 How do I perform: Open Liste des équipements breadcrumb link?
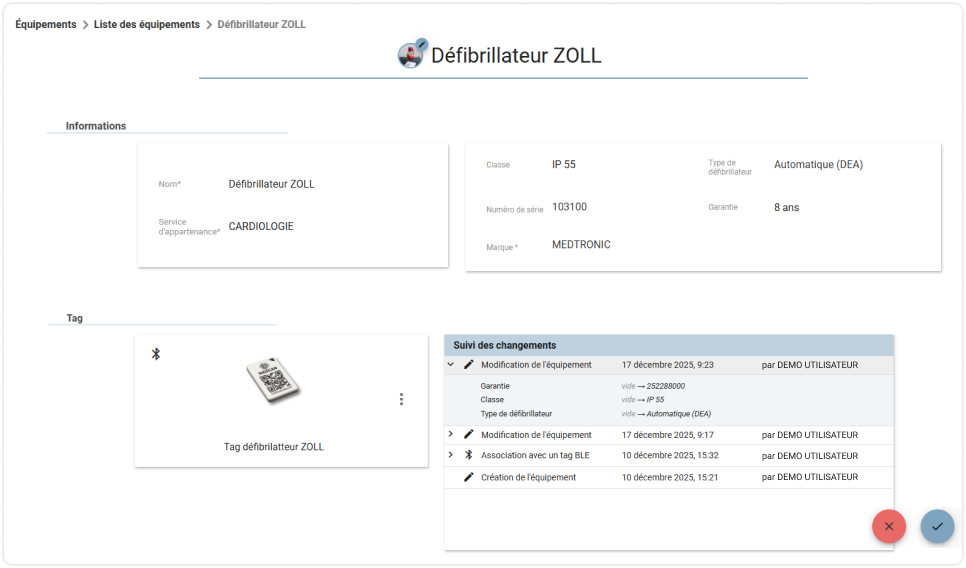147,24
